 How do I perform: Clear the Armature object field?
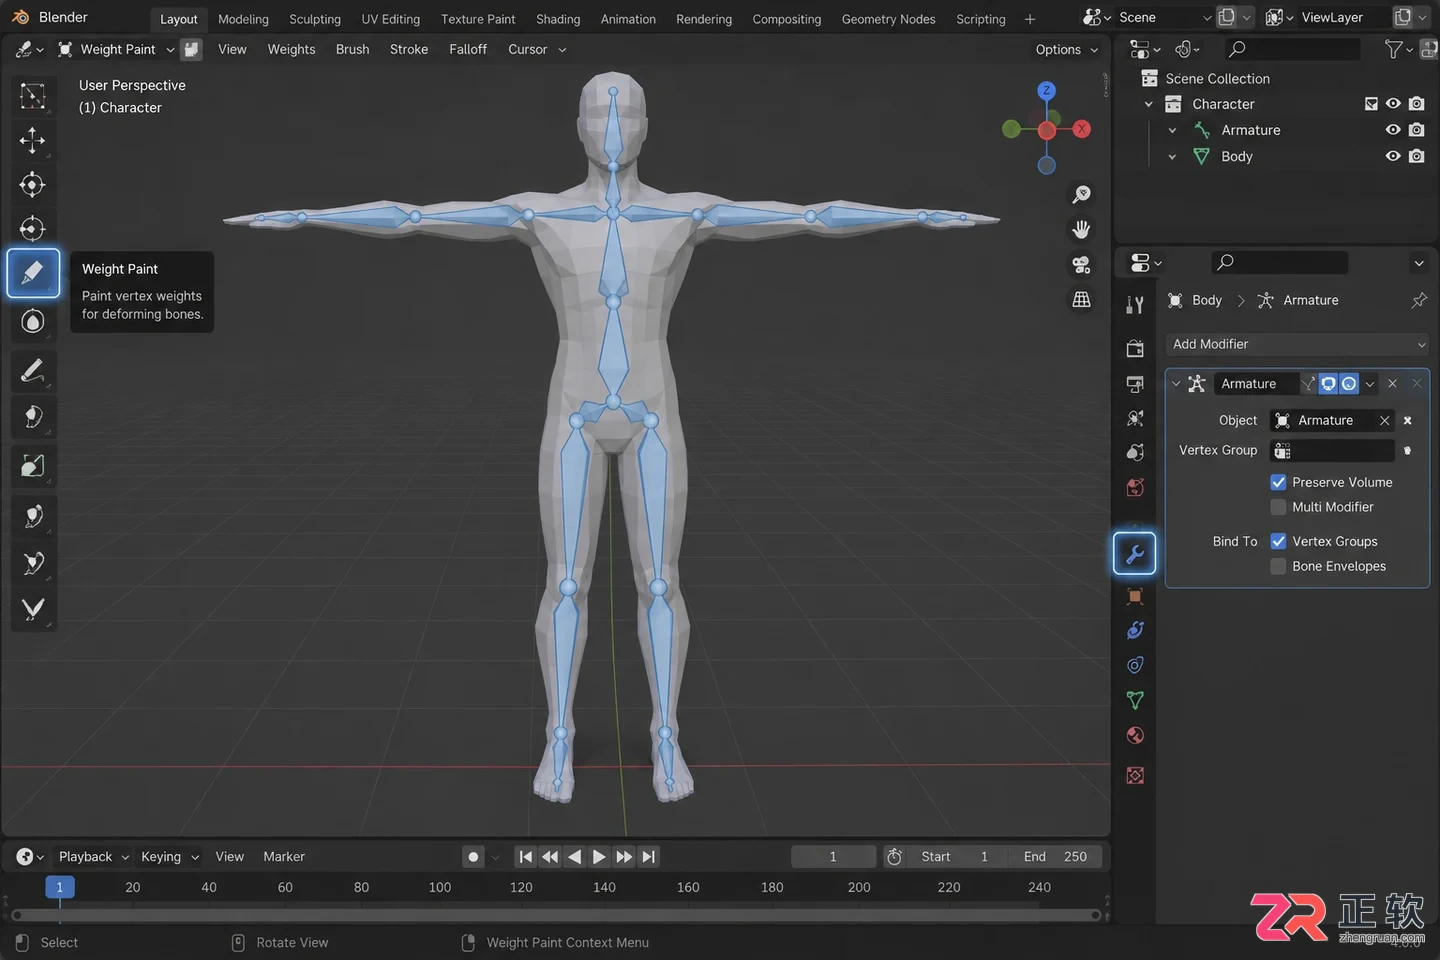(x=1385, y=421)
